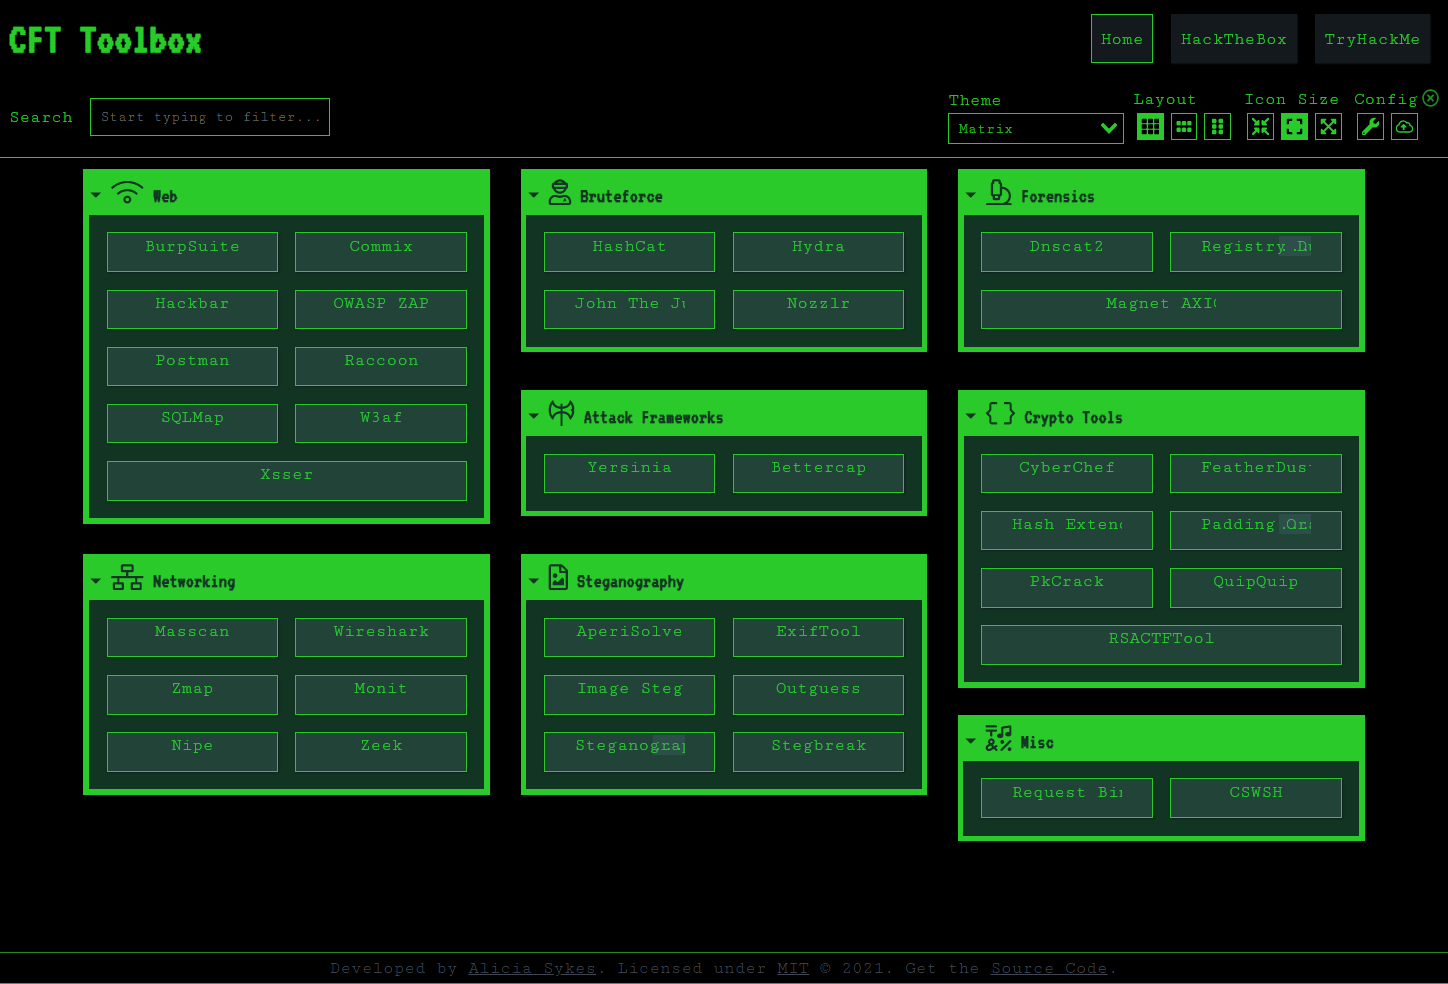The image size is (1448, 984).
Task: Collapse the Networking section
Action: tap(96, 581)
